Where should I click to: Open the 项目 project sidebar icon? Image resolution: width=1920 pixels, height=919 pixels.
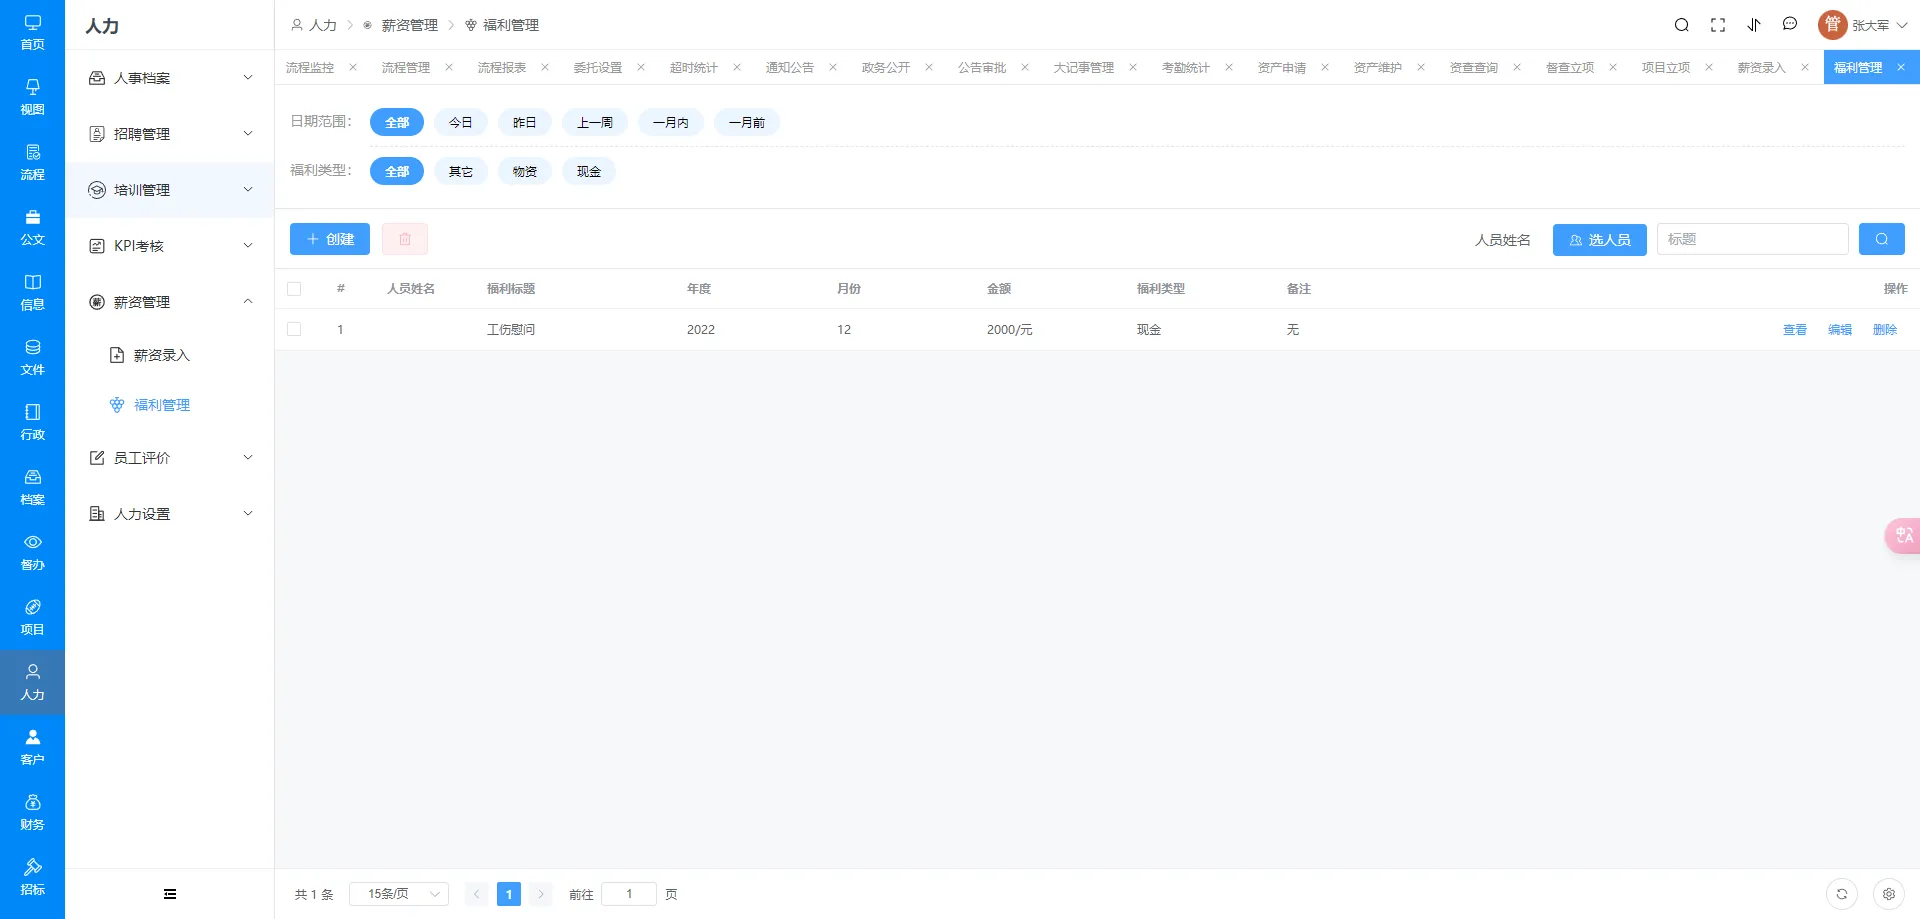(32, 617)
